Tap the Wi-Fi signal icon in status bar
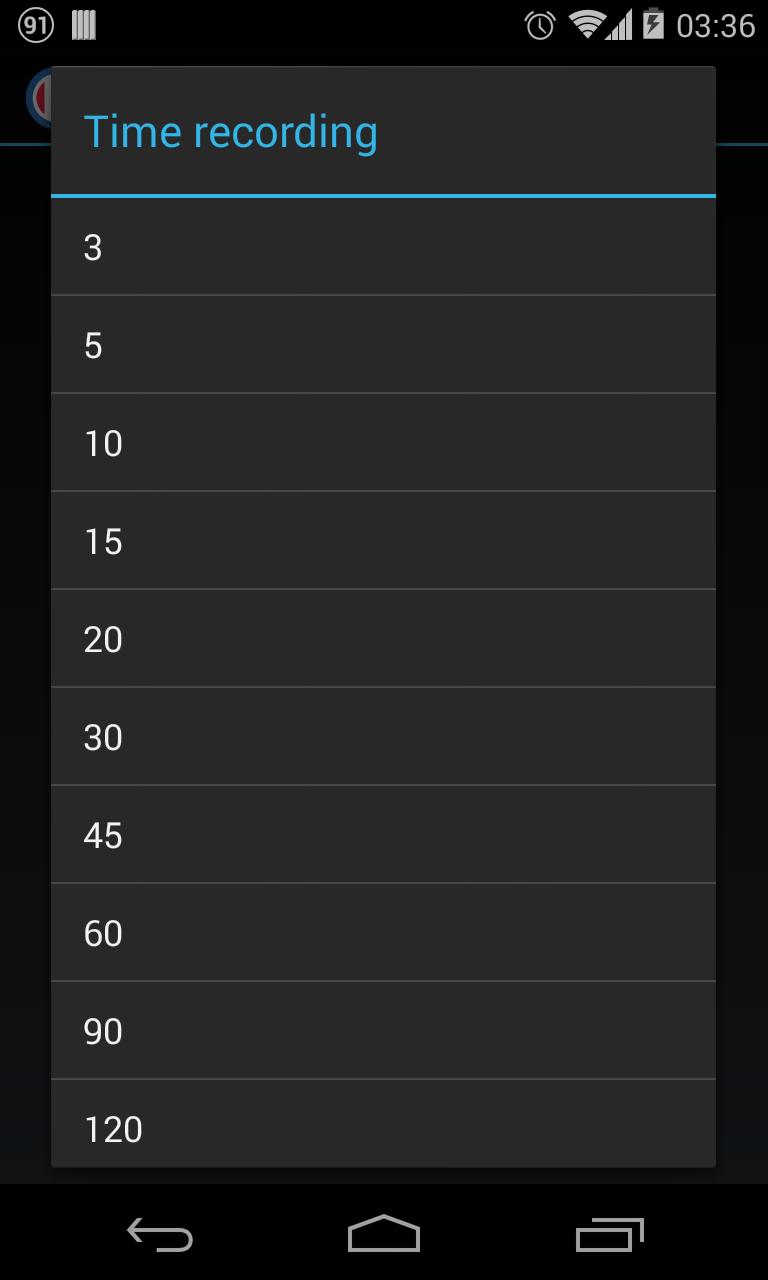 [588, 27]
